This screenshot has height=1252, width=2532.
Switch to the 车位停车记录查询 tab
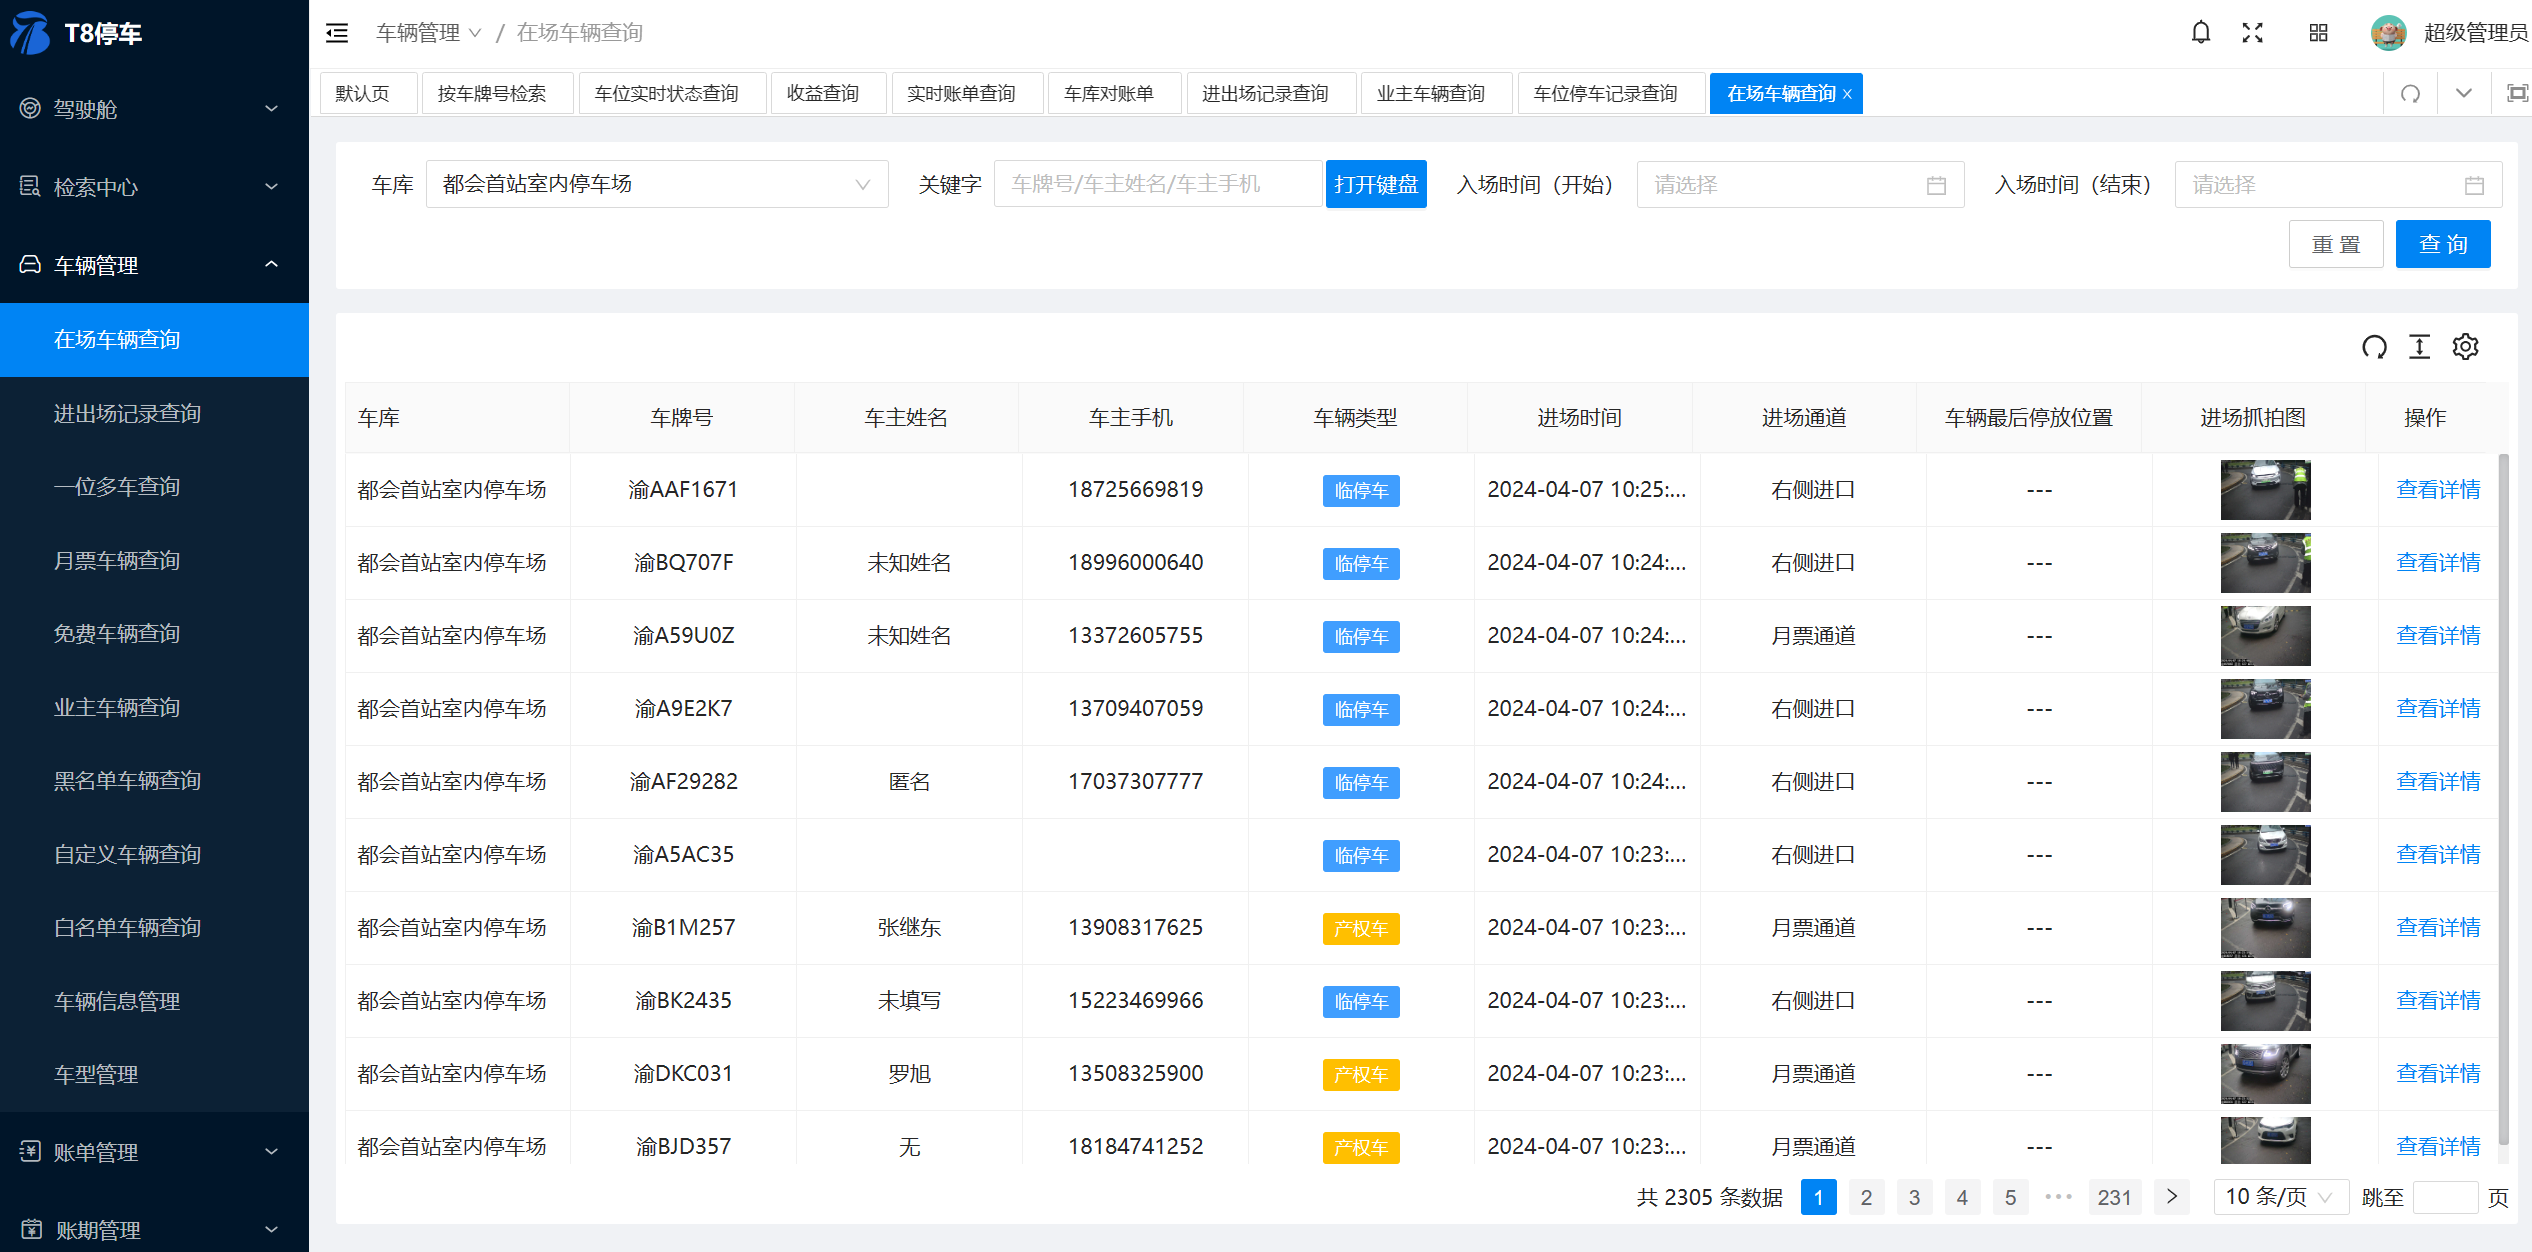point(1611,94)
